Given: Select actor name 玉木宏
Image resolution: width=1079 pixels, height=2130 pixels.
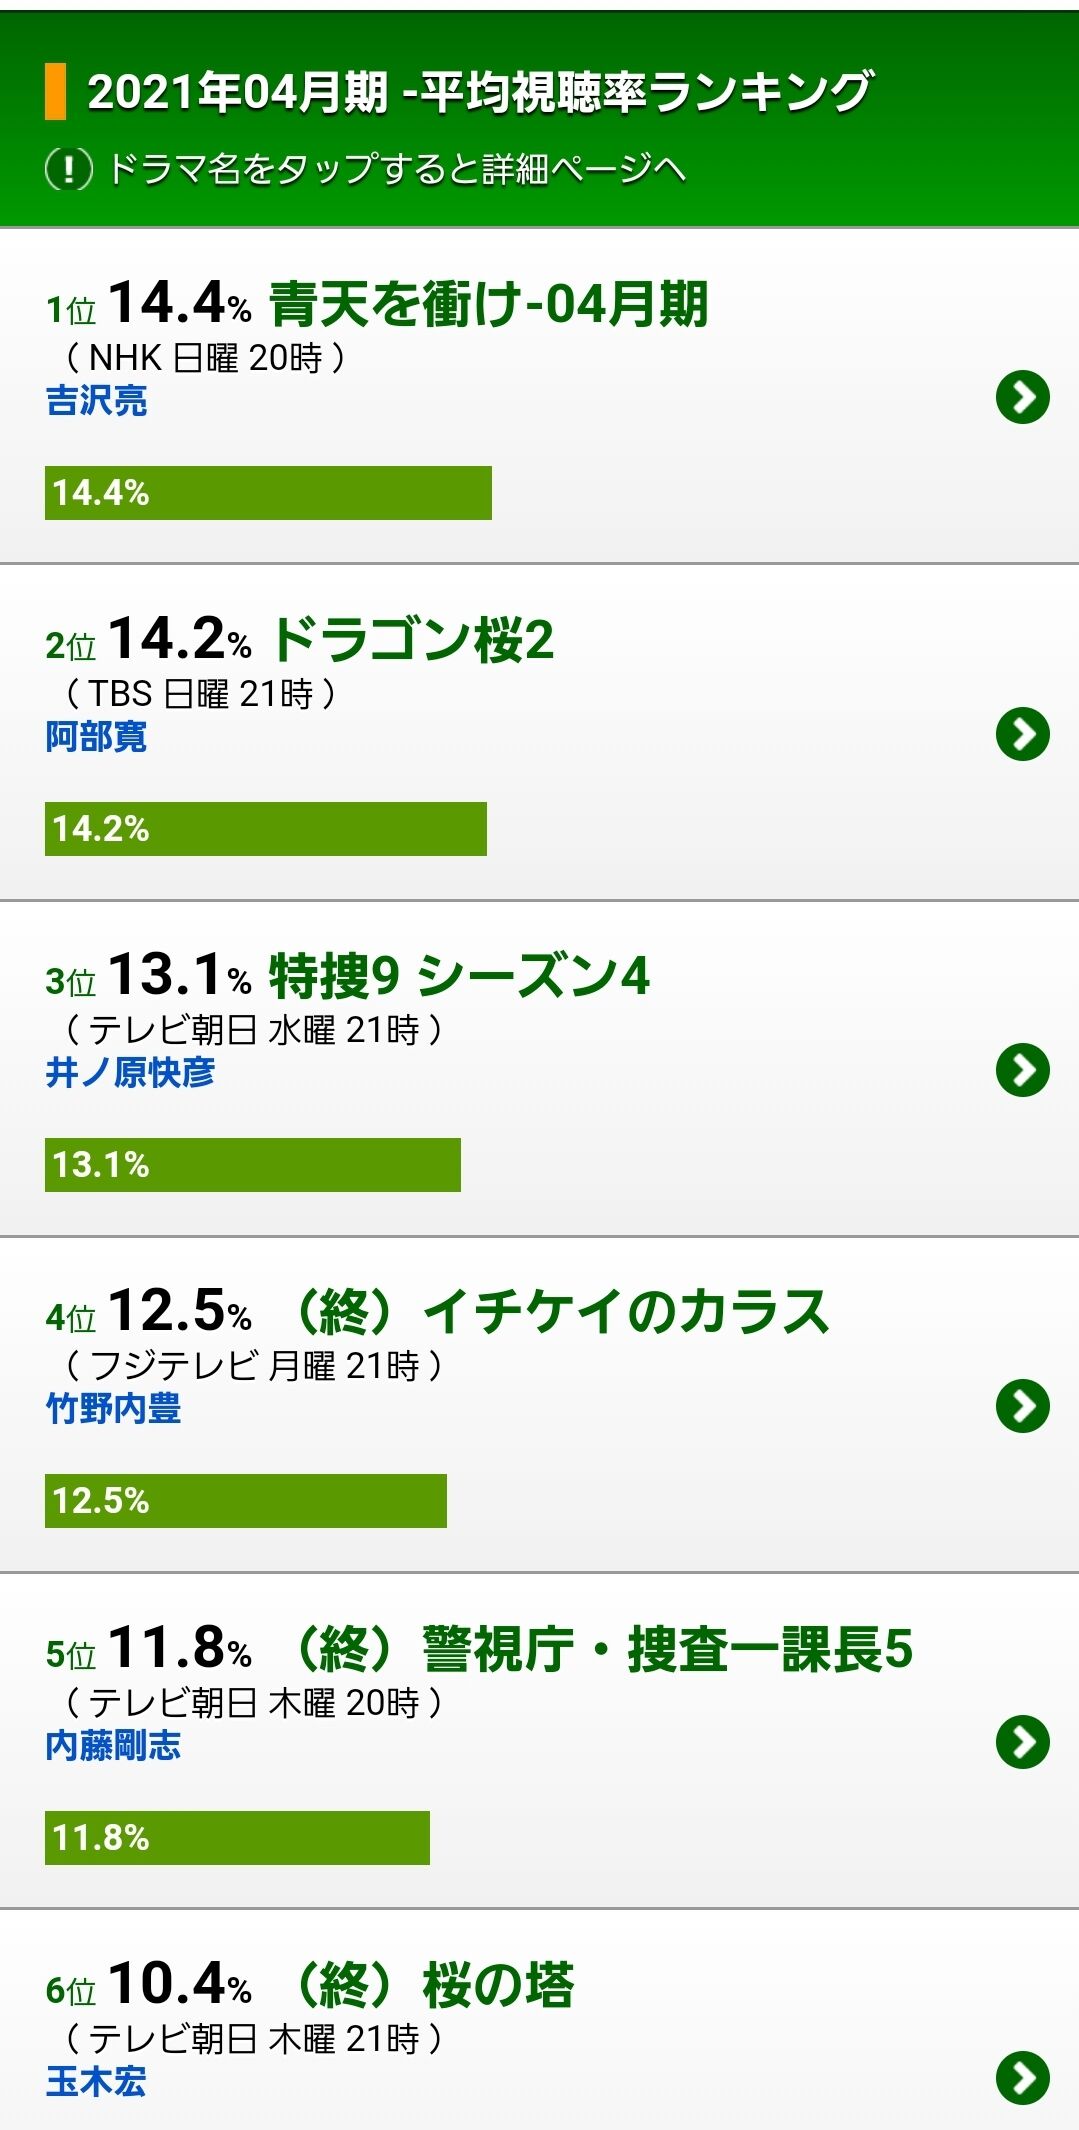Looking at the screenshot, I should coord(97,2081).
